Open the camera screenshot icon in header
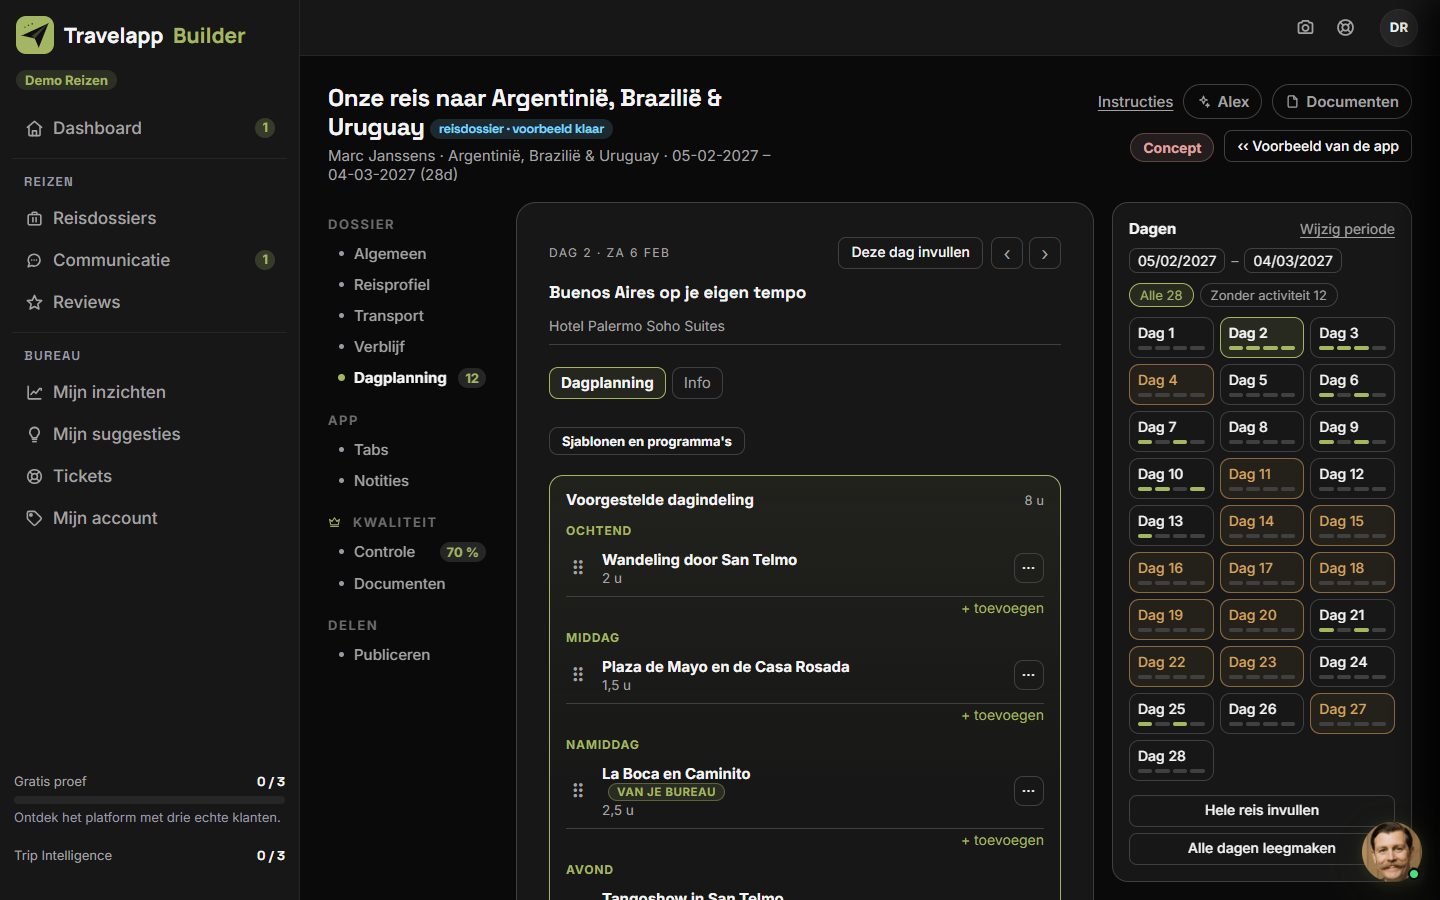This screenshot has height=900, width=1440. pyautogui.click(x=1305, y=27)
